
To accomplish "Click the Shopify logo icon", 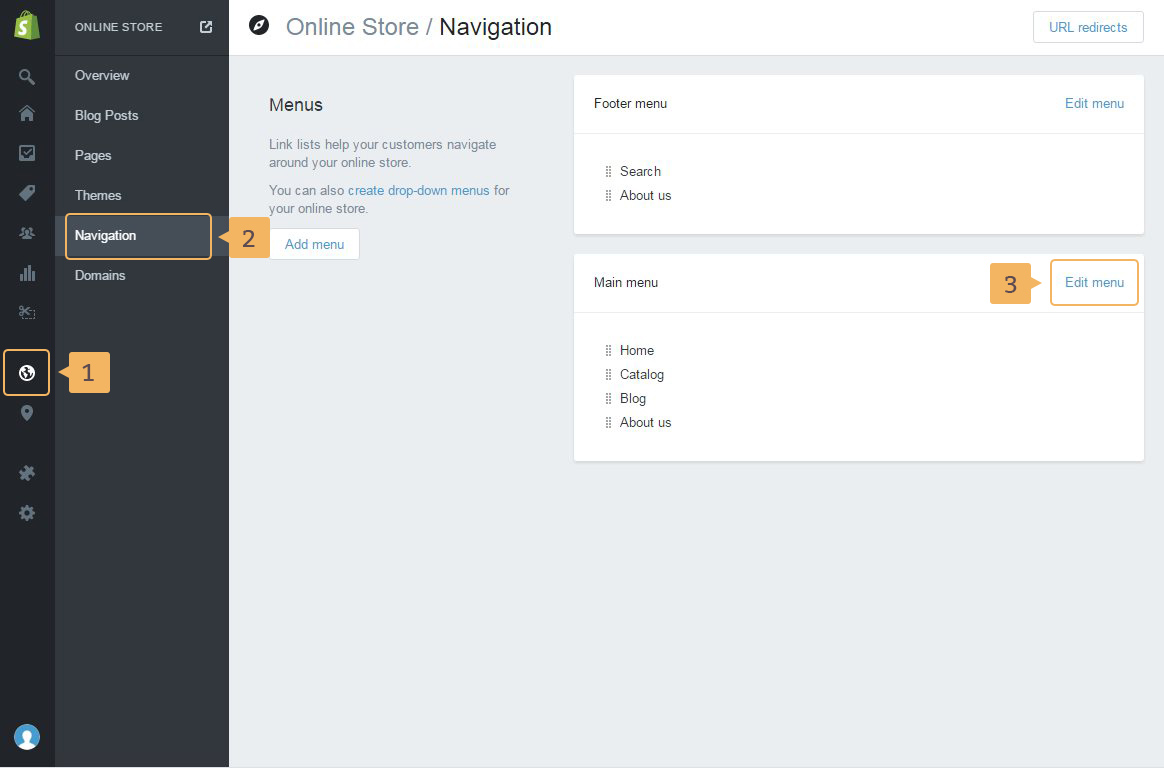I will 27,27.
